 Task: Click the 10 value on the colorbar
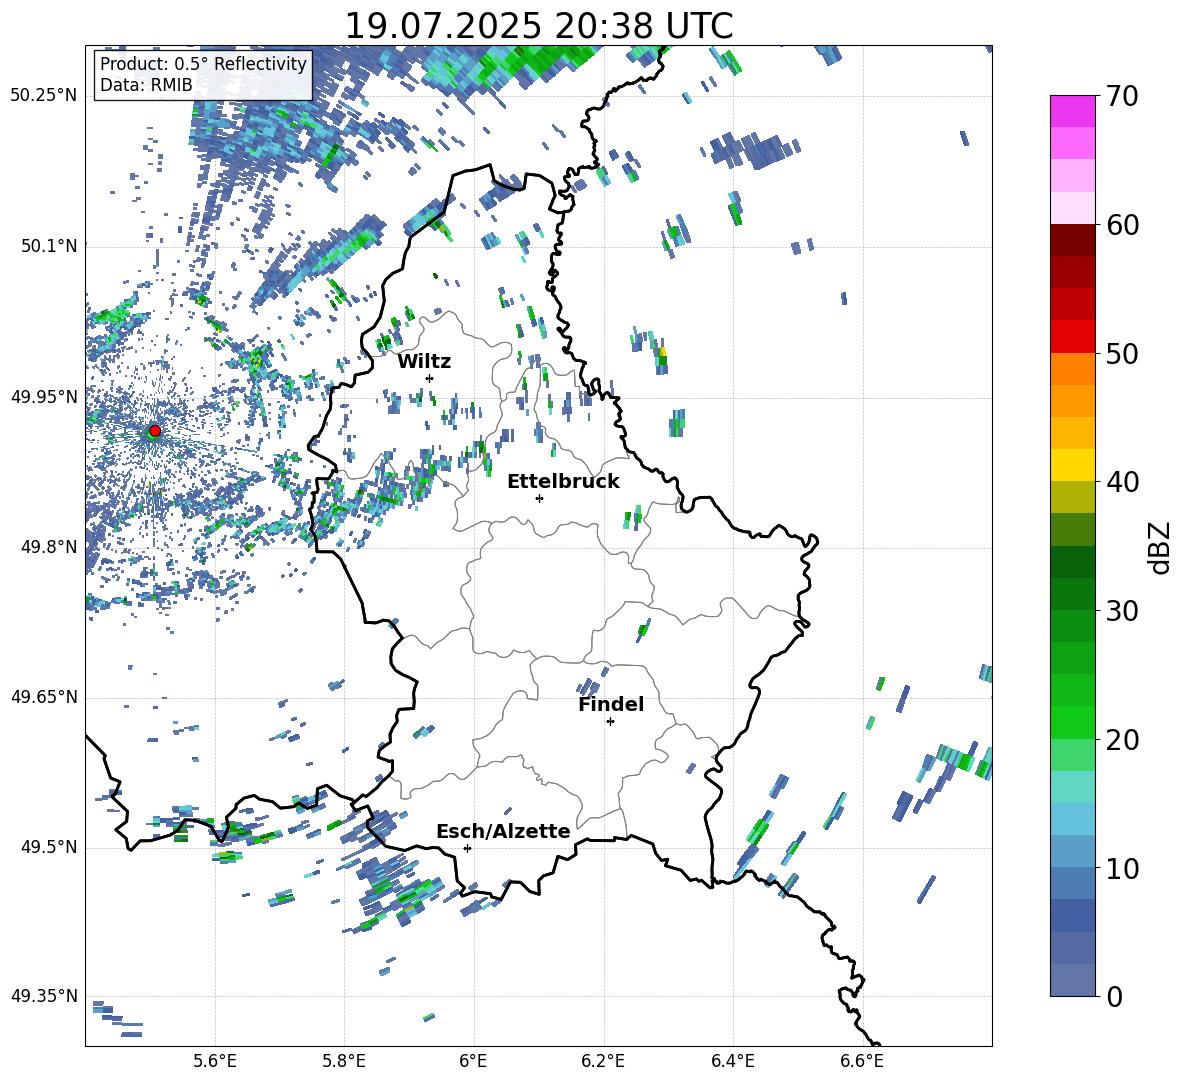tap(1122, 868)
